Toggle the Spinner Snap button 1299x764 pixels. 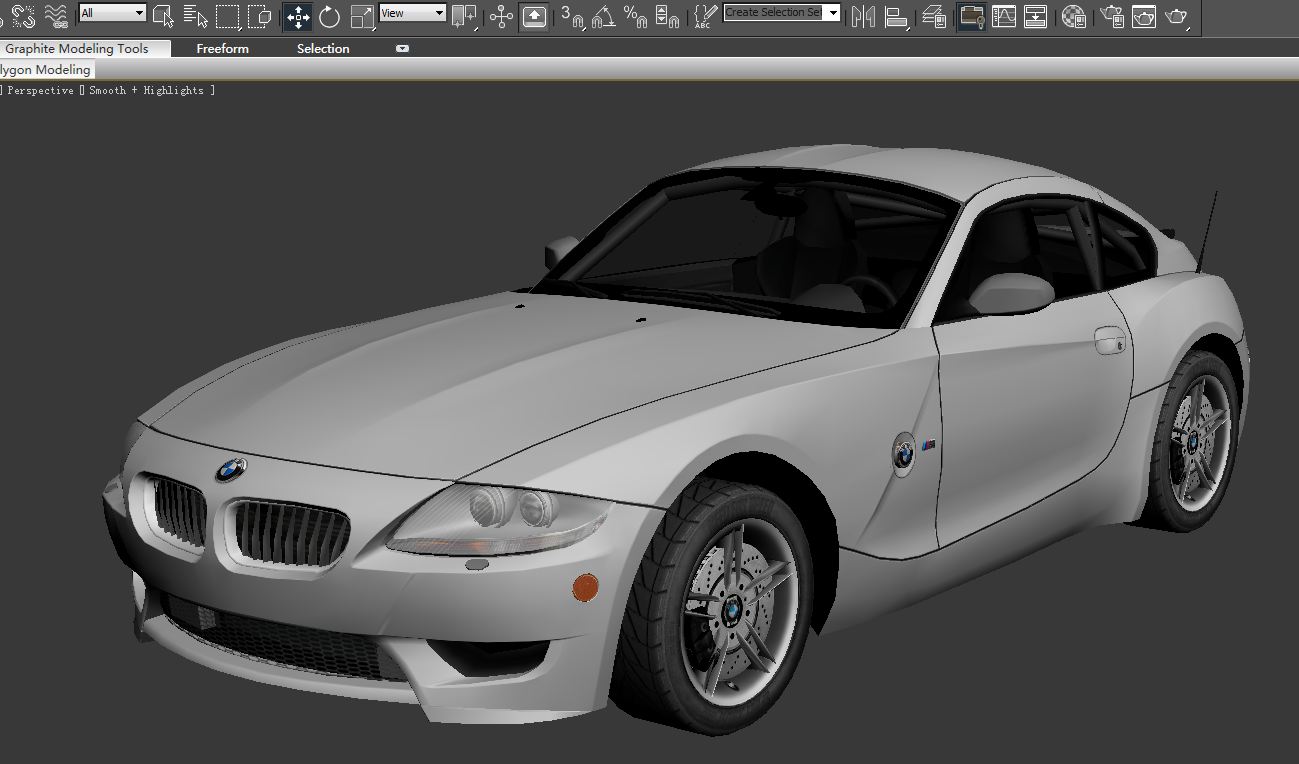pyautogui.click(x=667, y=15)
